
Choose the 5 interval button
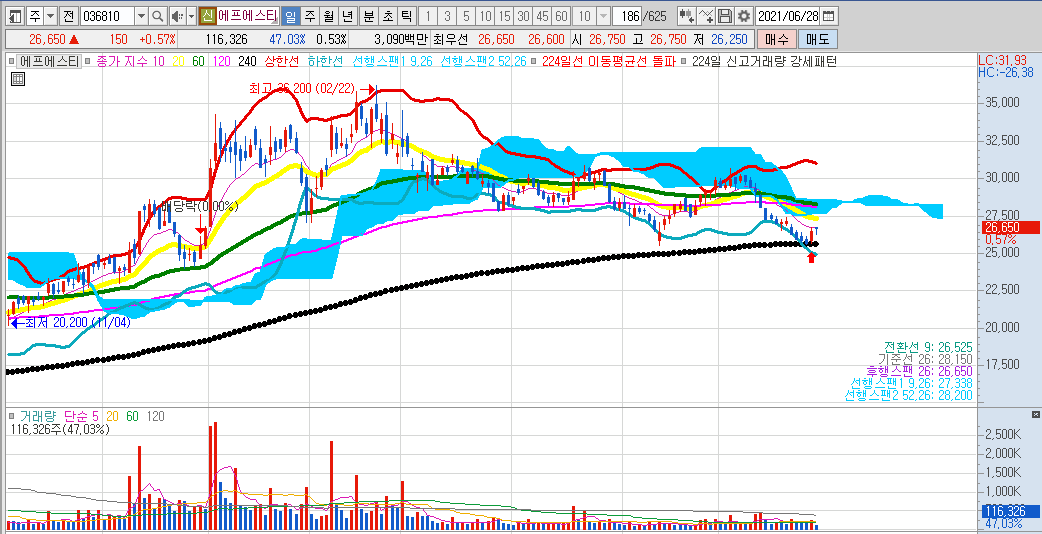tap(467, 16)
